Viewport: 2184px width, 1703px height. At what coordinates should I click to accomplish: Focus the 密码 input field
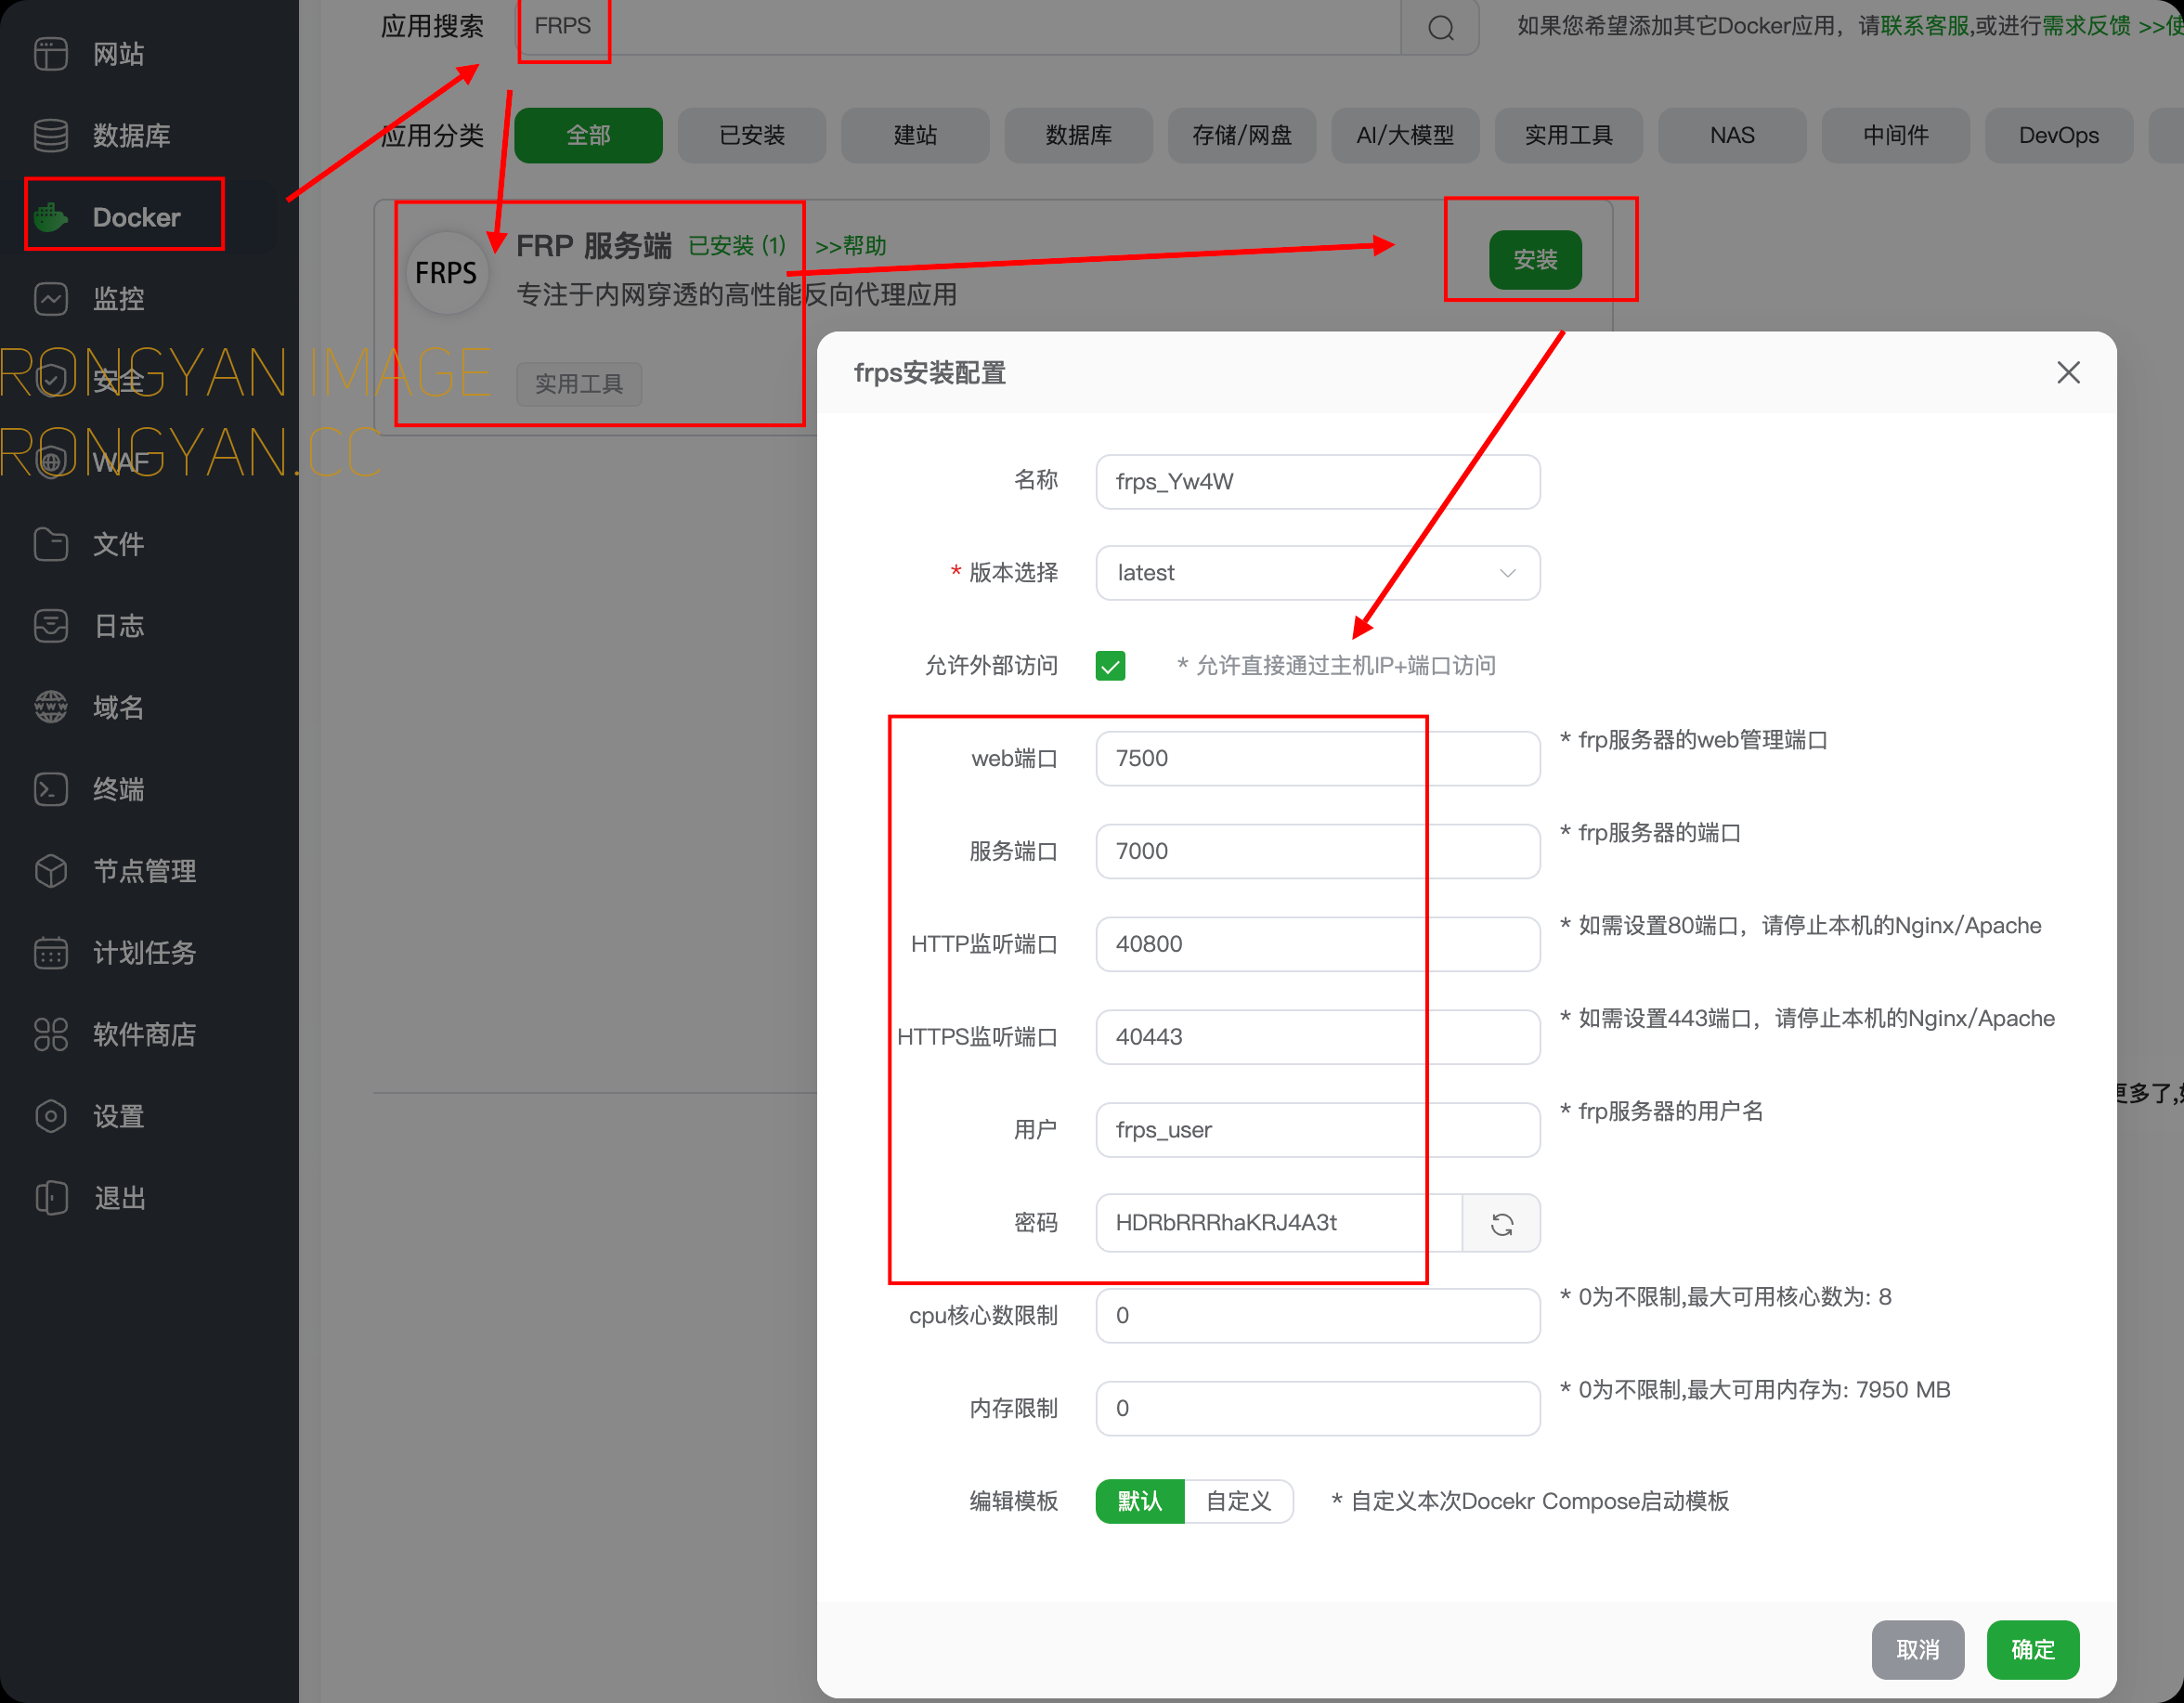(1279, 1223)
